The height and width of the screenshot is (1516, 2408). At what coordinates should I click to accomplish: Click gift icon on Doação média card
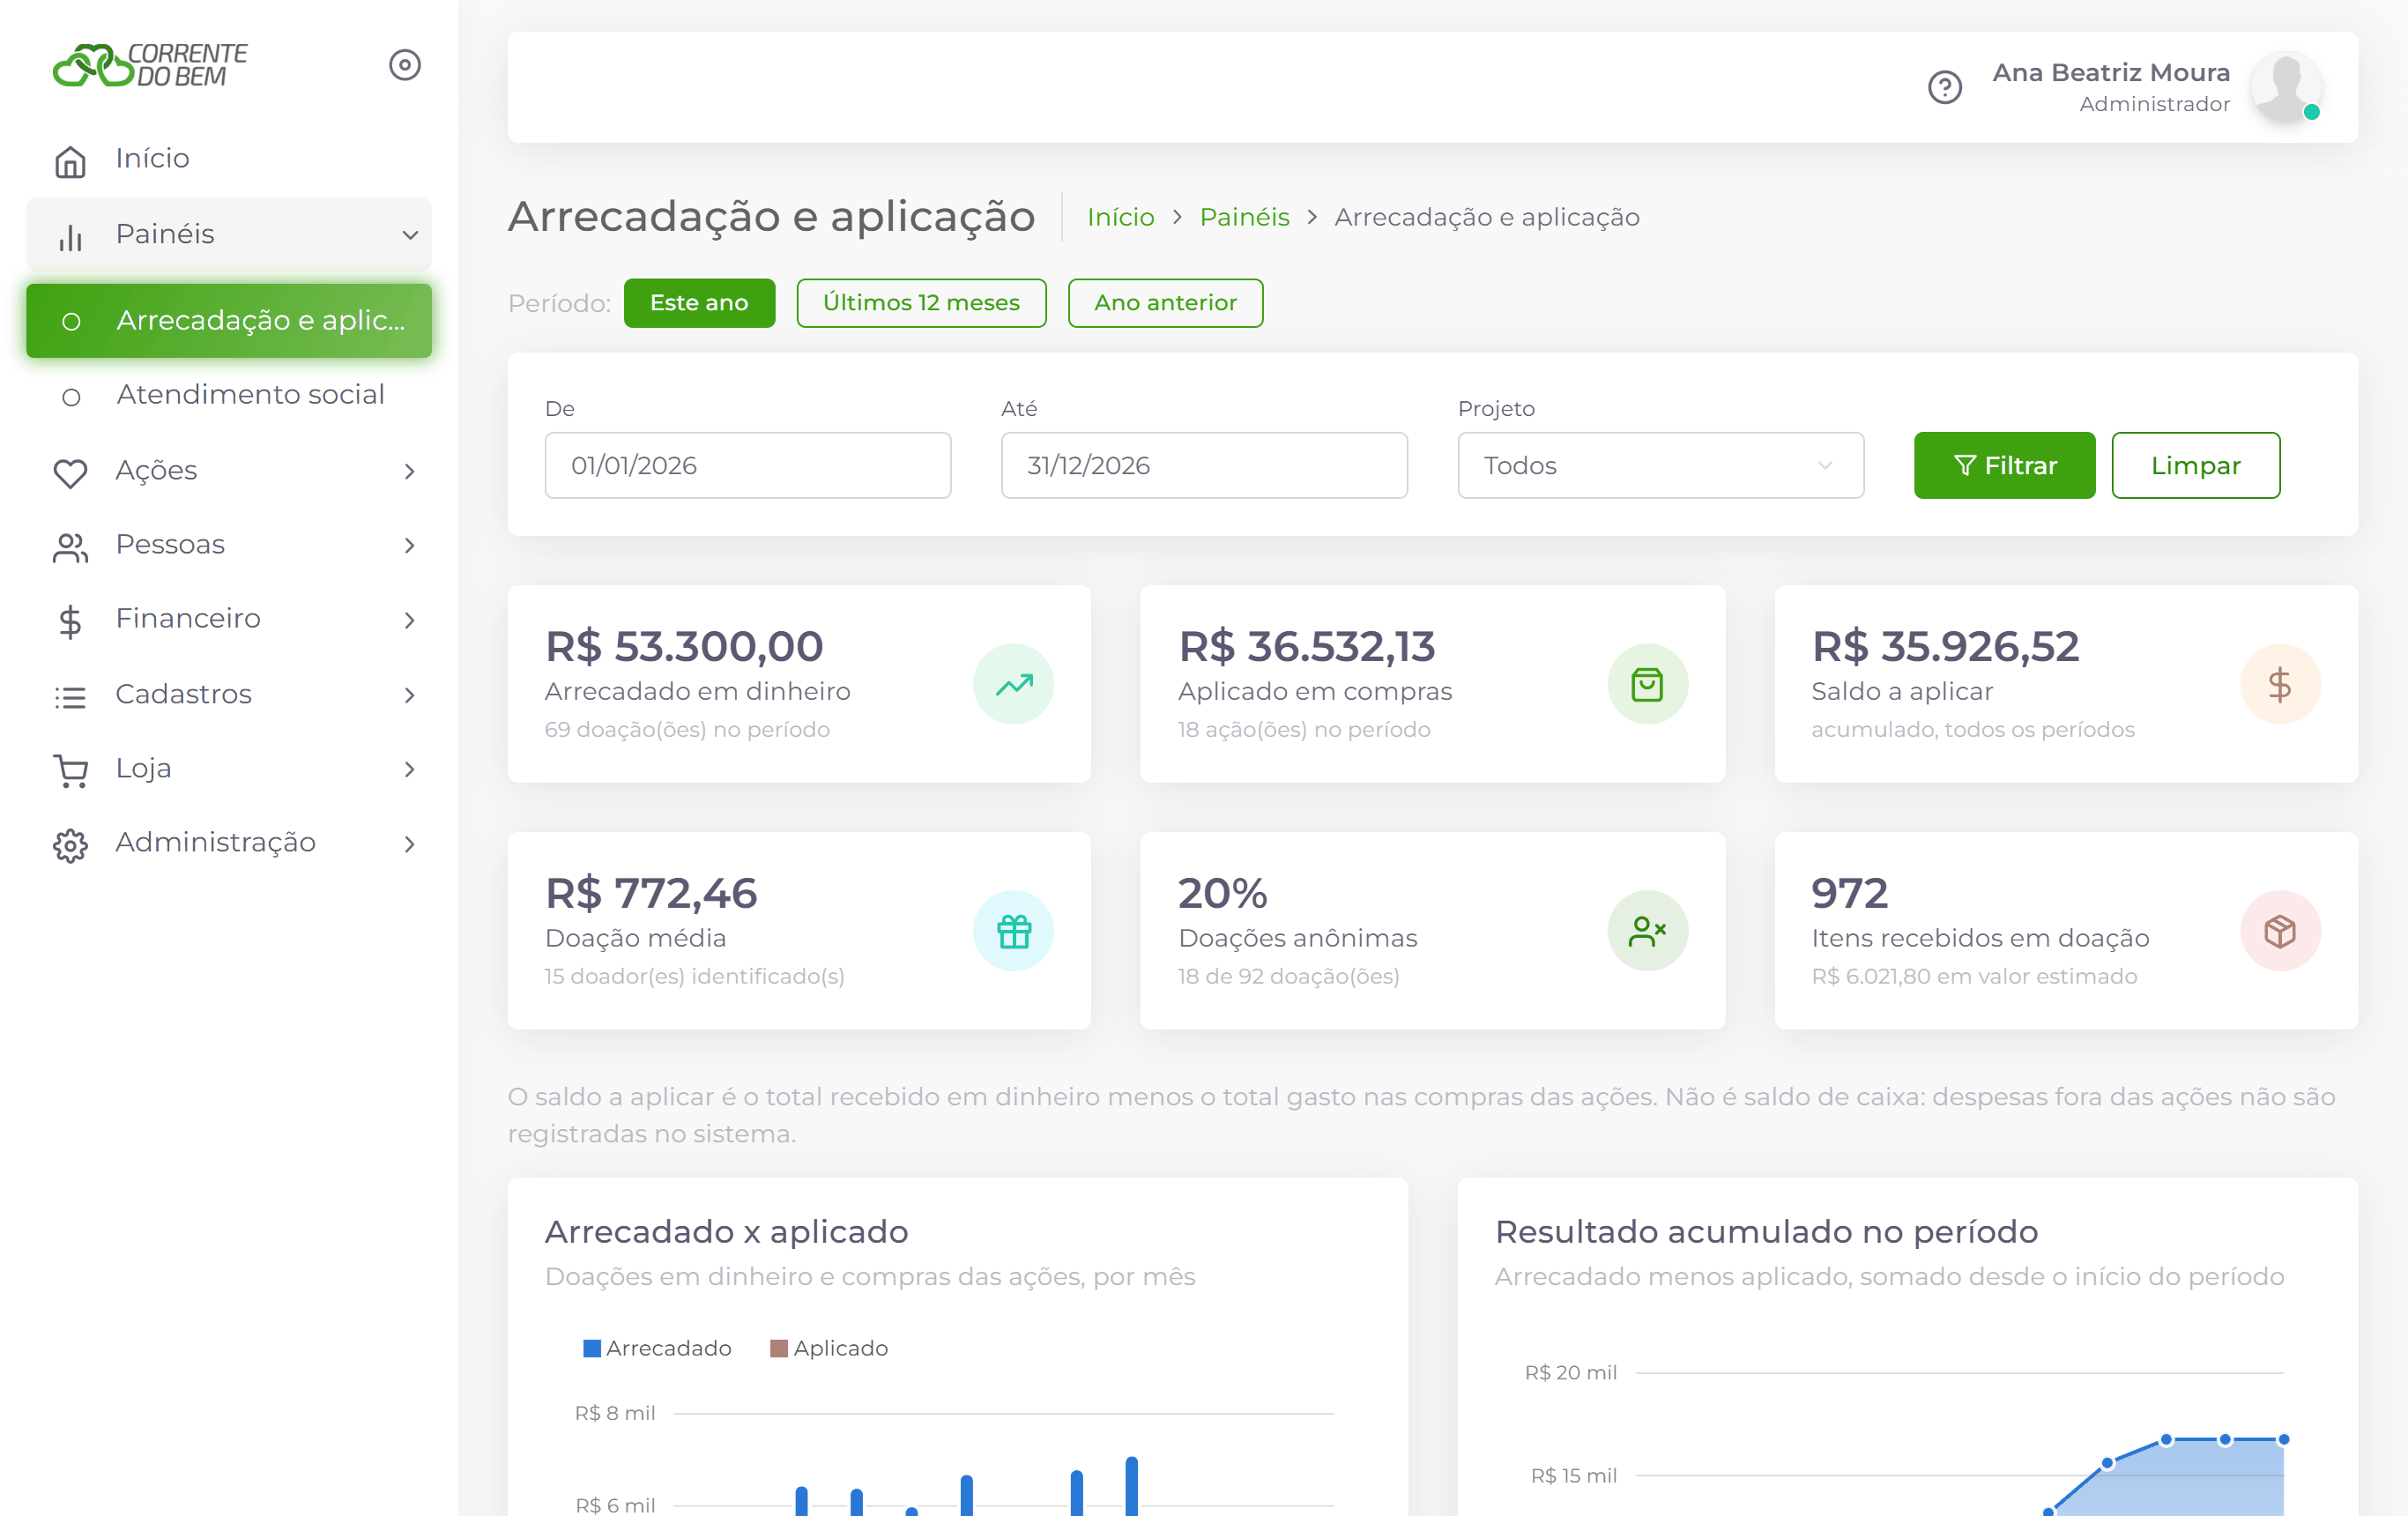(1013, 931)
